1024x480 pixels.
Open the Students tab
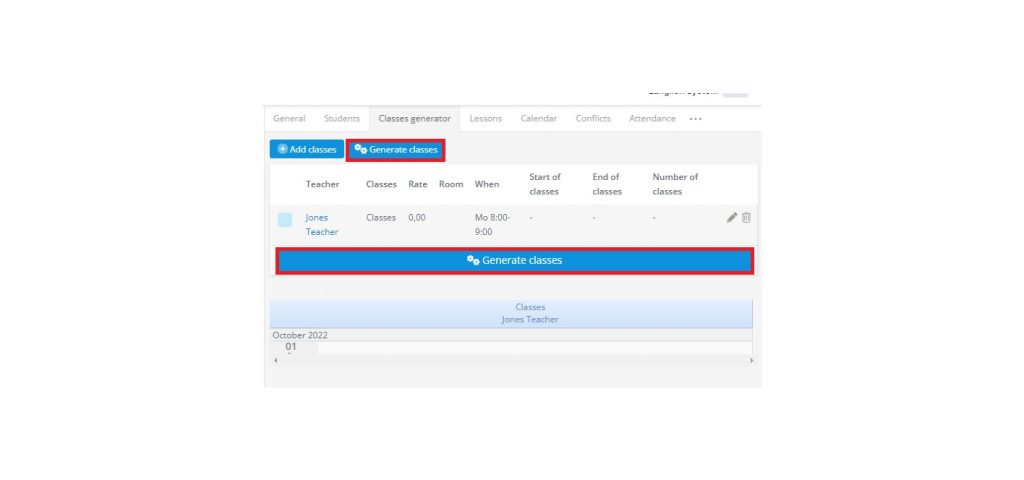341,119
